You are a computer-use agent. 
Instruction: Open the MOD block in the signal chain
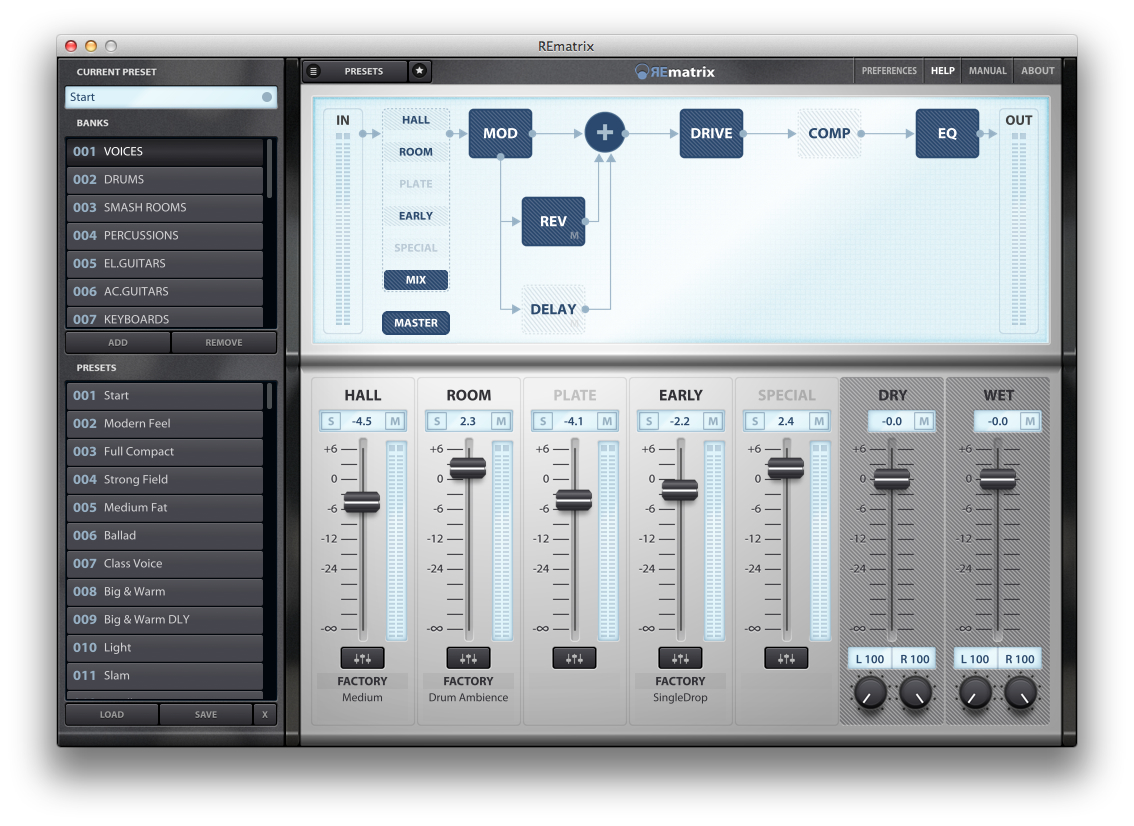click(500, 132)
